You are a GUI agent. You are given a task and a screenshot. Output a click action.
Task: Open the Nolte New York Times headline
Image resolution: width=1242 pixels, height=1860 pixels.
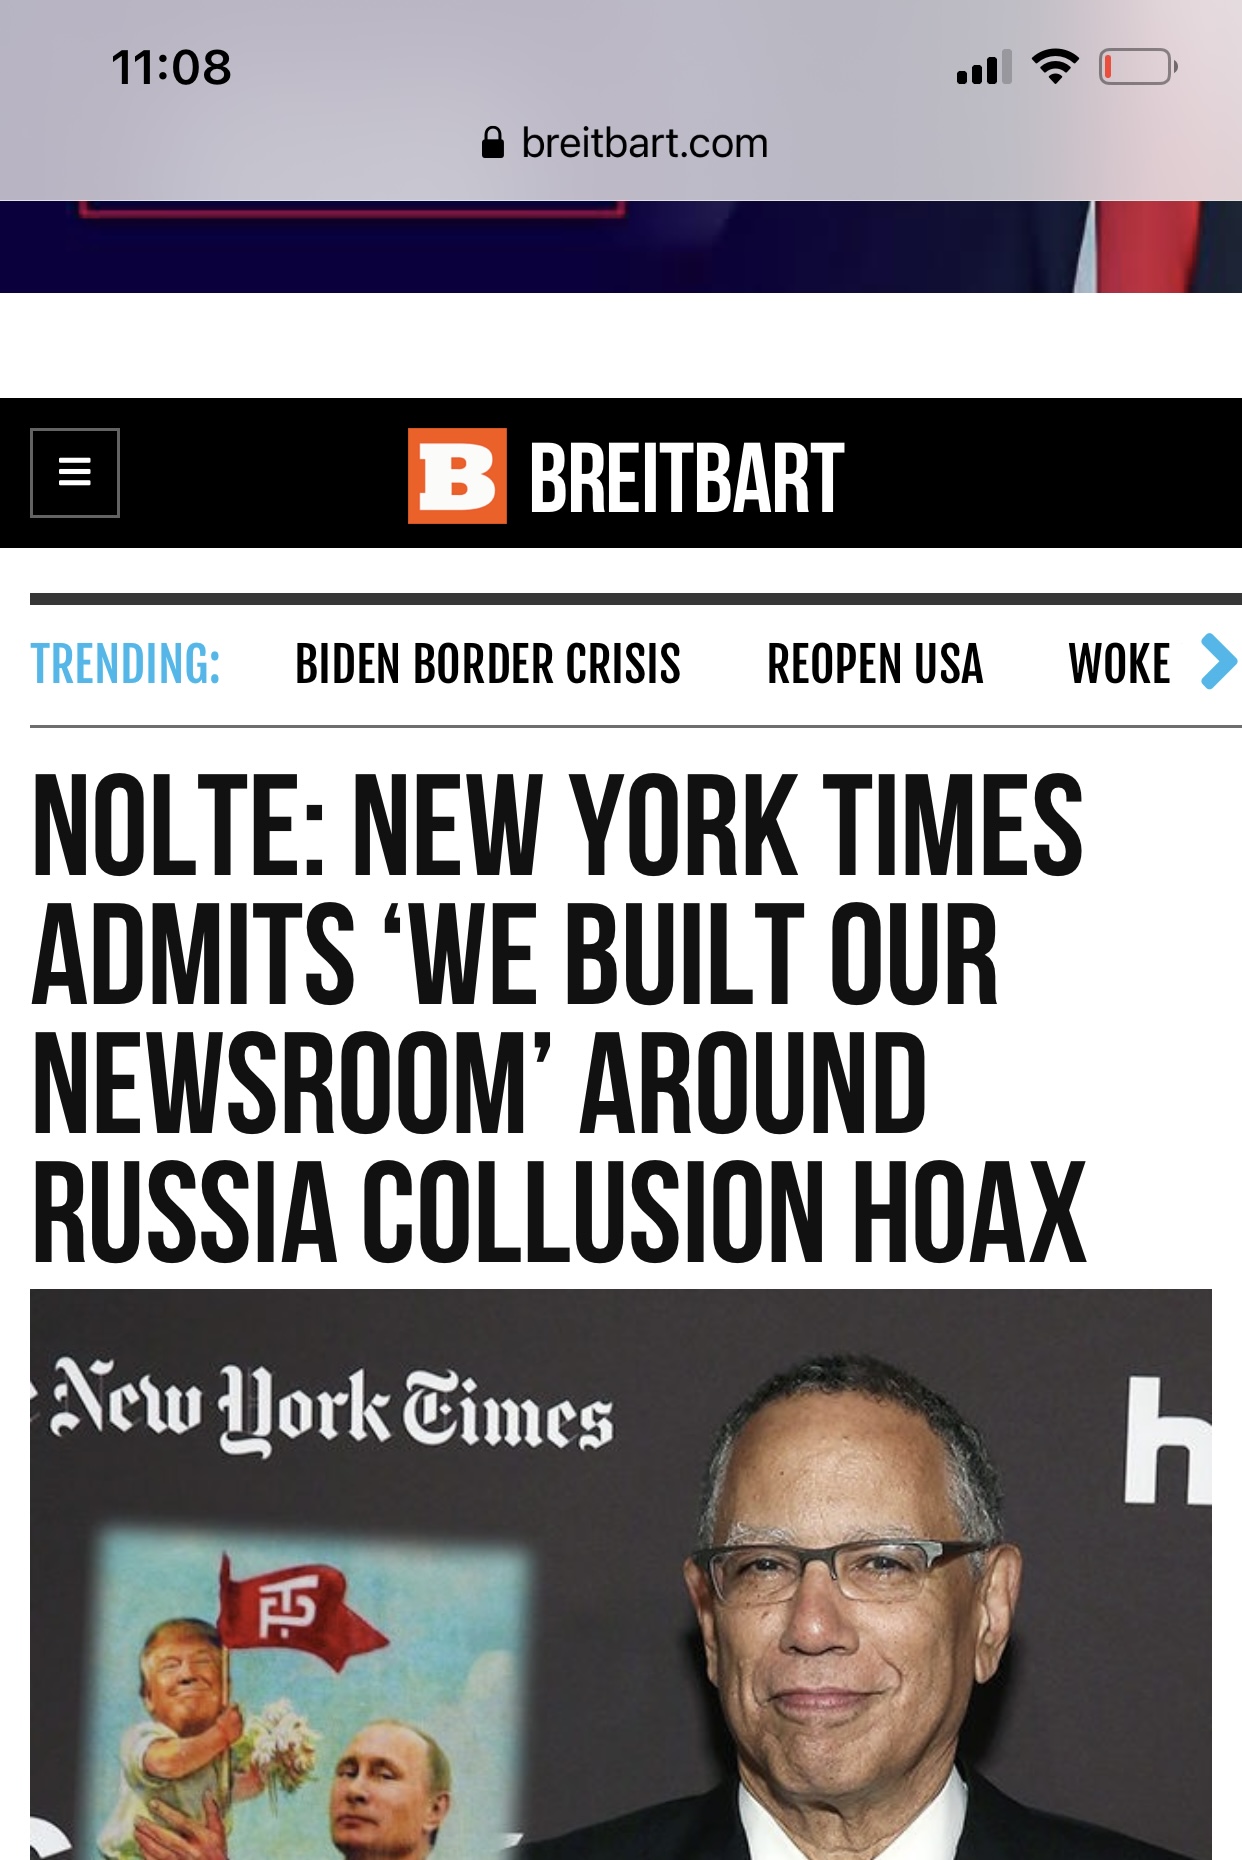click(x=559, y=1018)
